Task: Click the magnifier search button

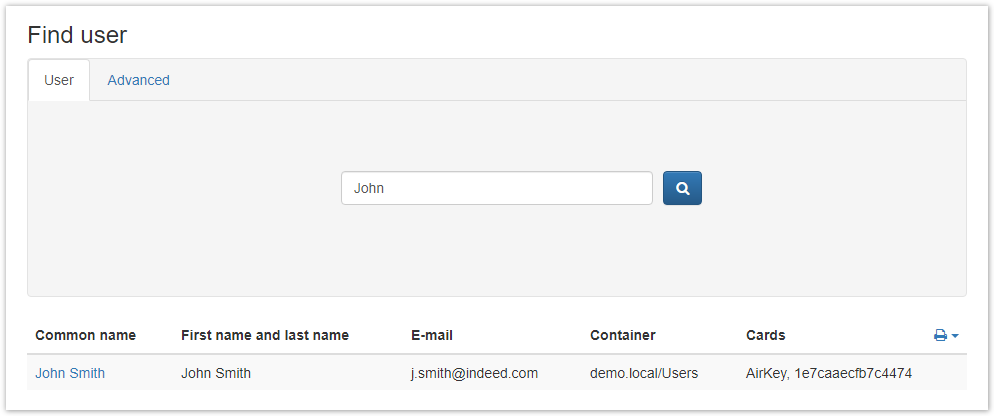Action: click(682, 188)
